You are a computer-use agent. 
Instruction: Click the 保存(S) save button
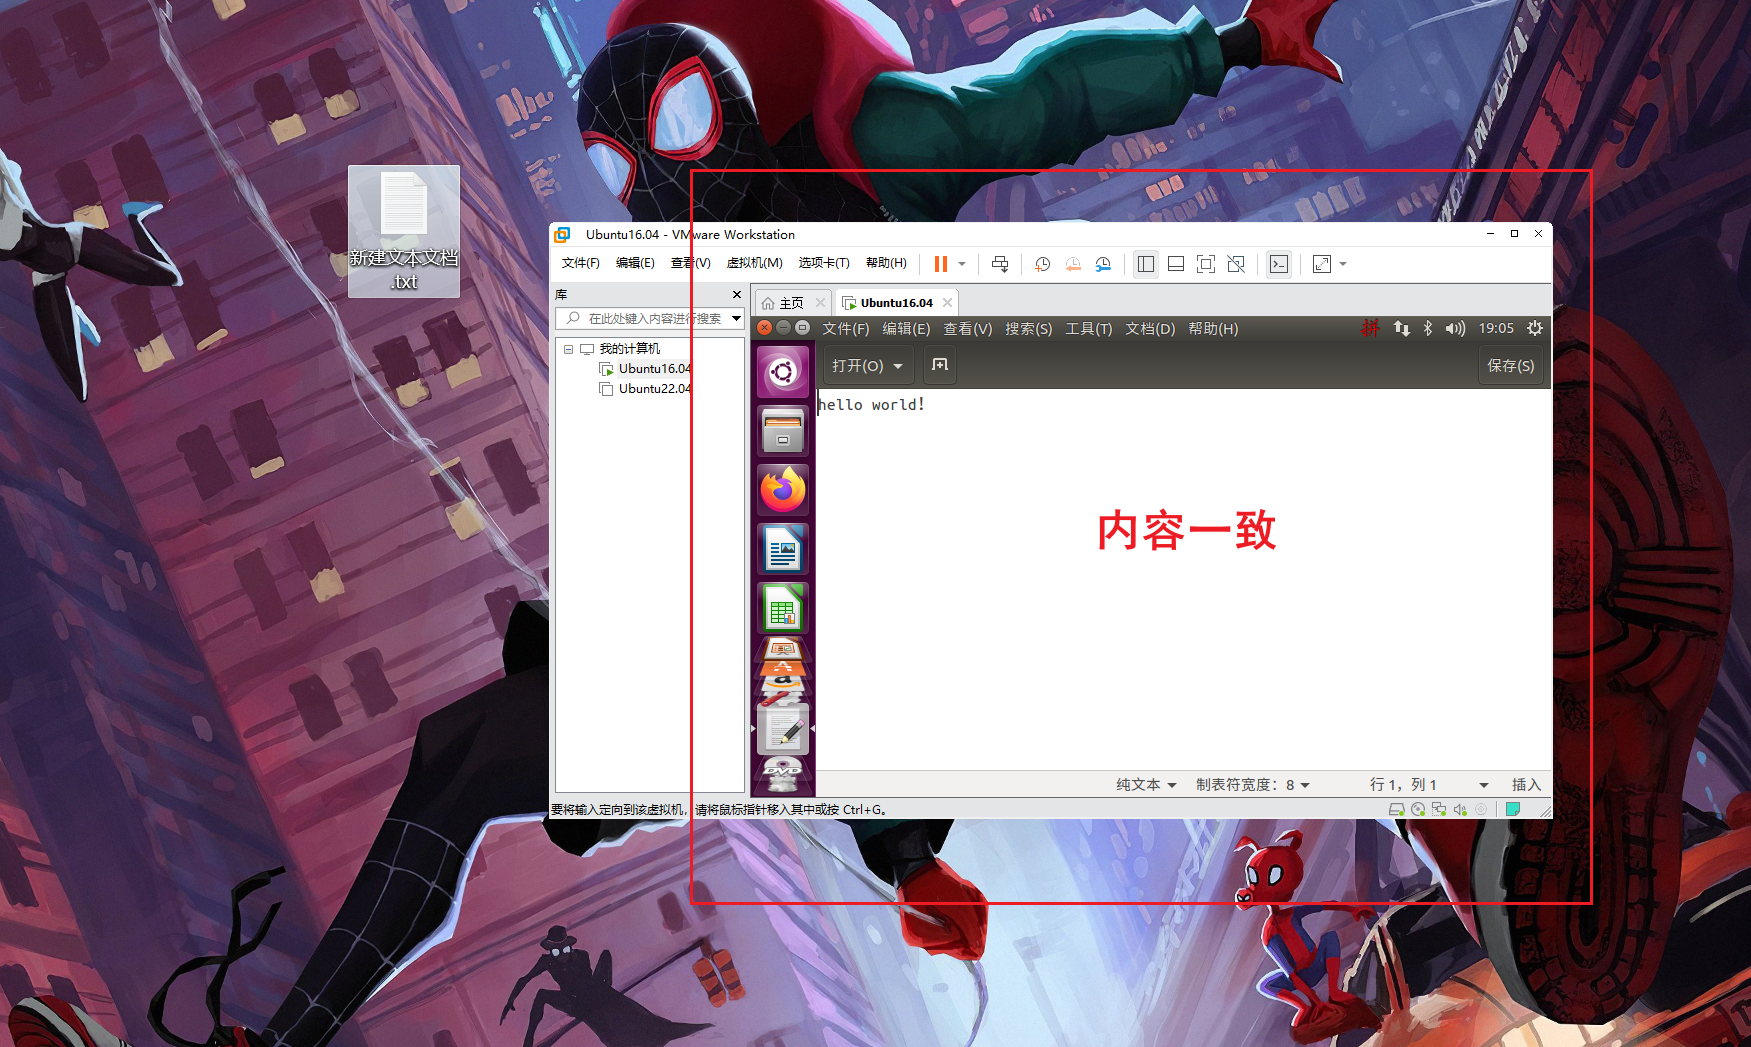[1510, 366]
